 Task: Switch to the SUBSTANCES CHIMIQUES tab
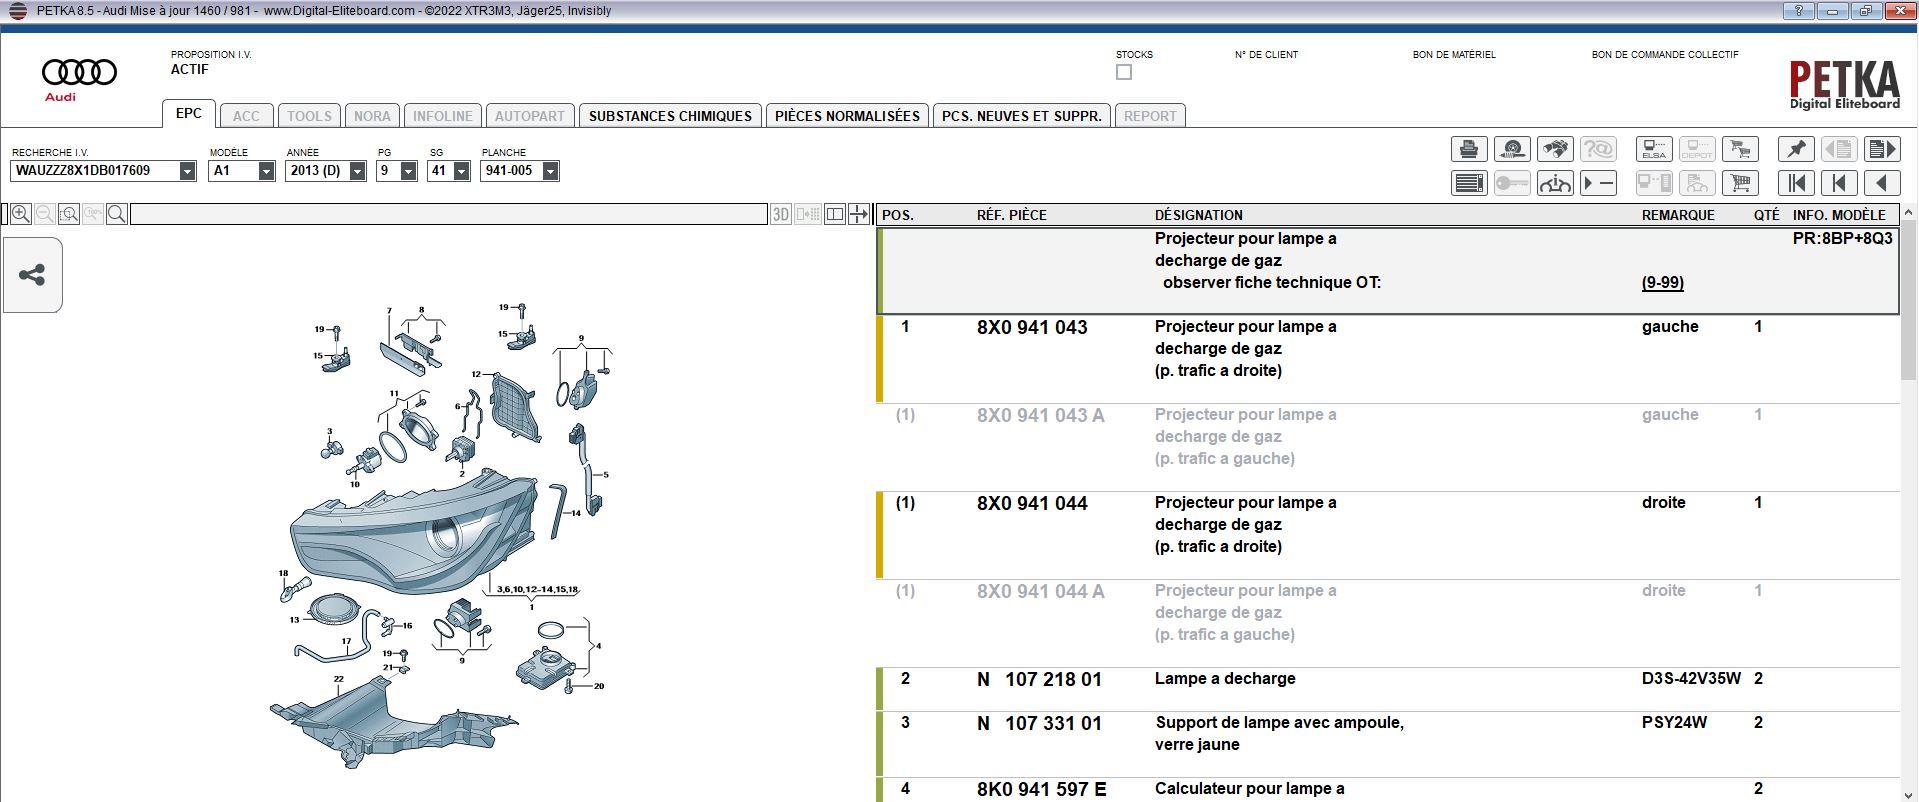pos(670,116)
